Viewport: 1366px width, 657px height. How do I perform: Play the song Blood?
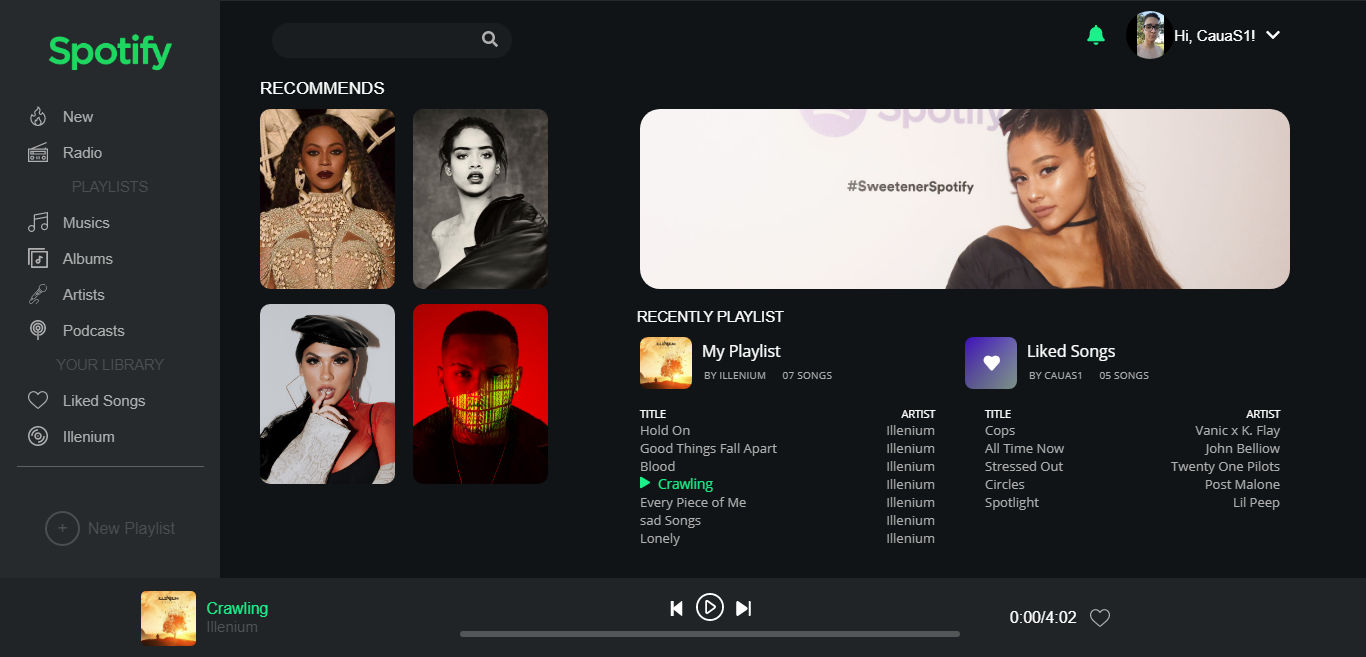click(x=657, y=467)
